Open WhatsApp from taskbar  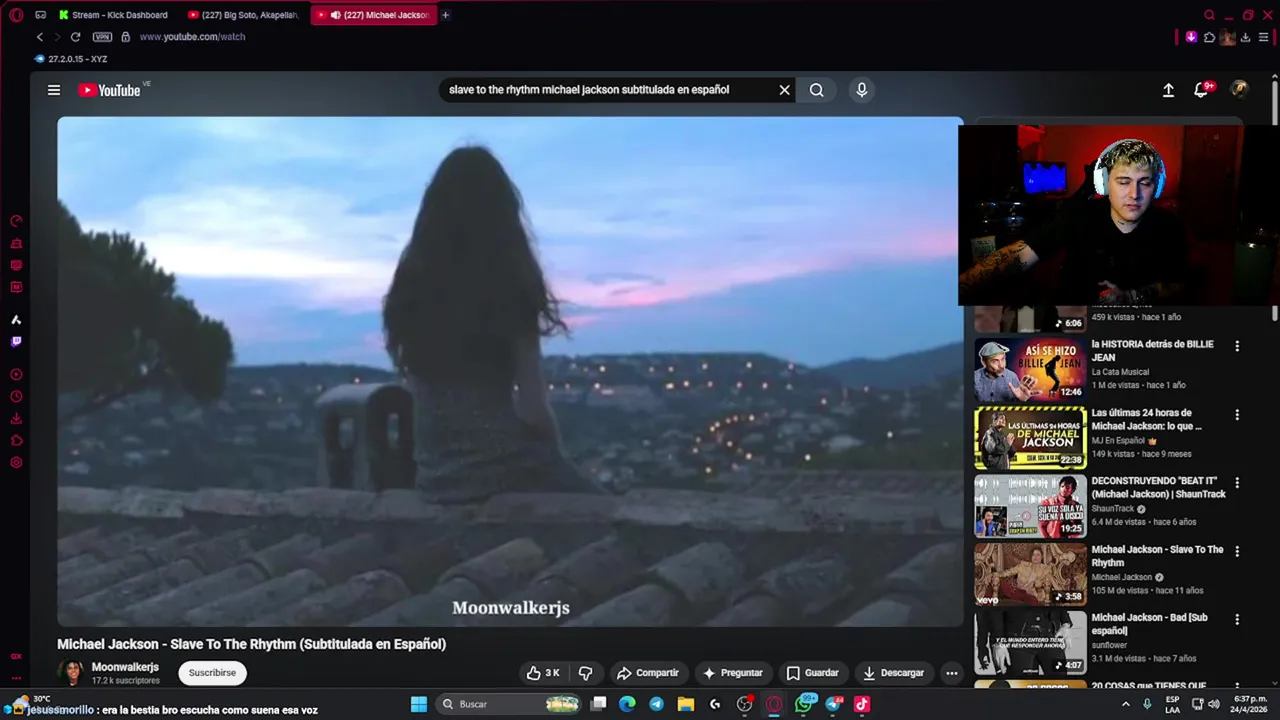click(x=804, y=704)
